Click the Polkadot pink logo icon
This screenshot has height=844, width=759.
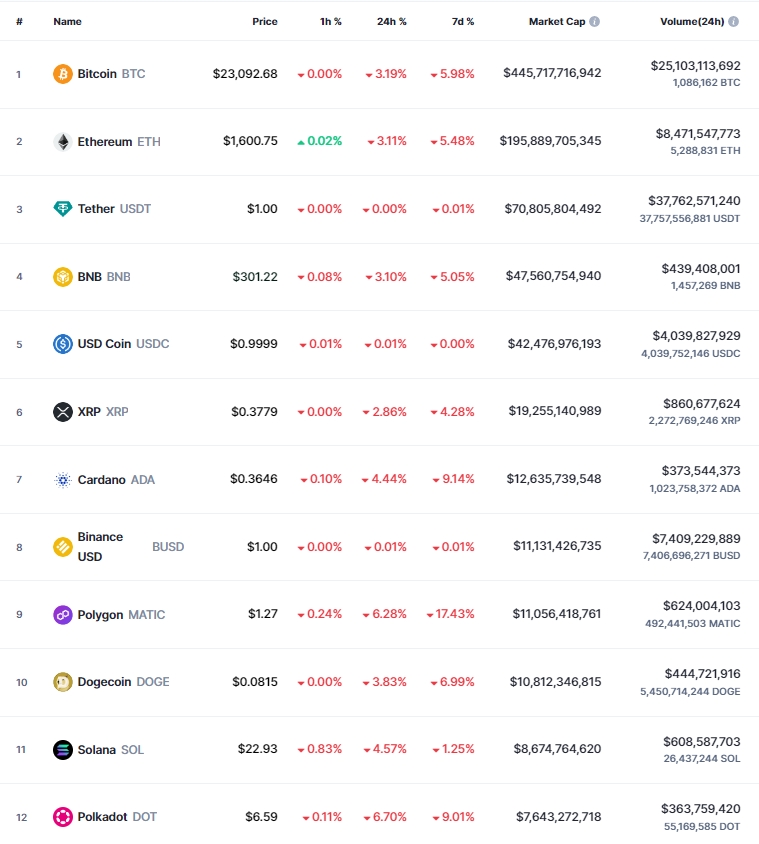(x=62, y=817)
